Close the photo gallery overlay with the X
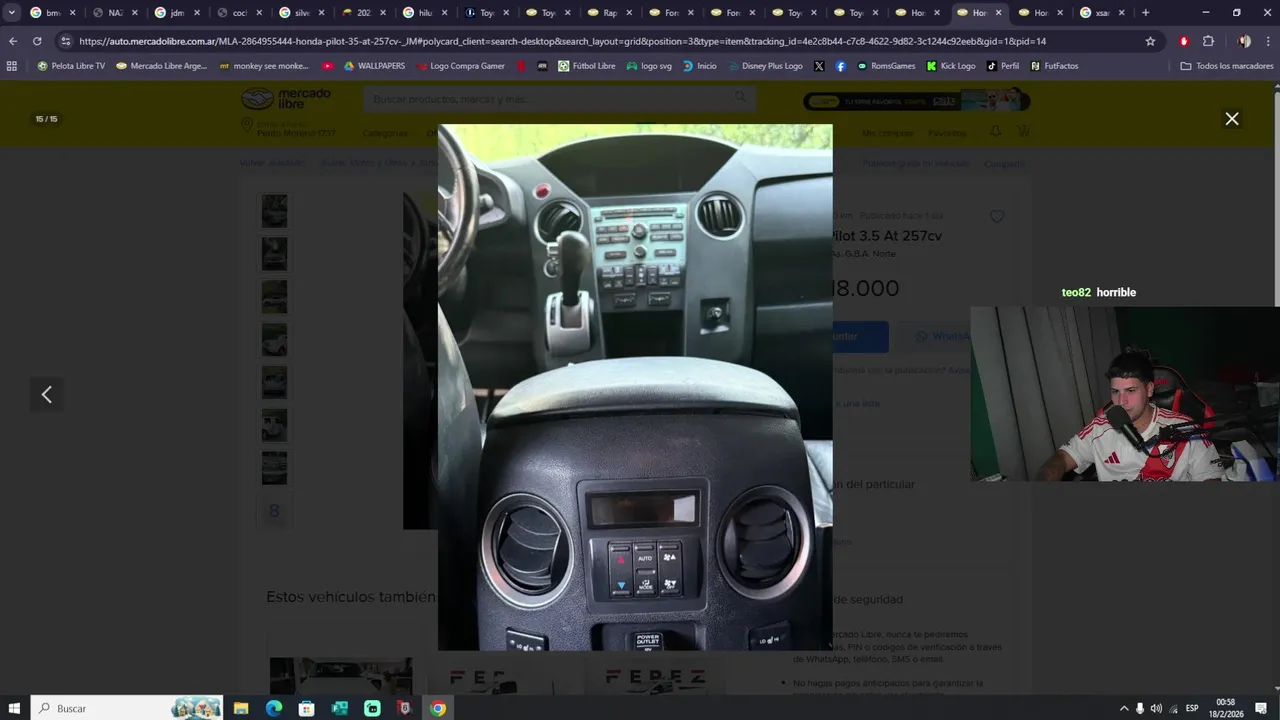1280x720 pixels. 1232,118
